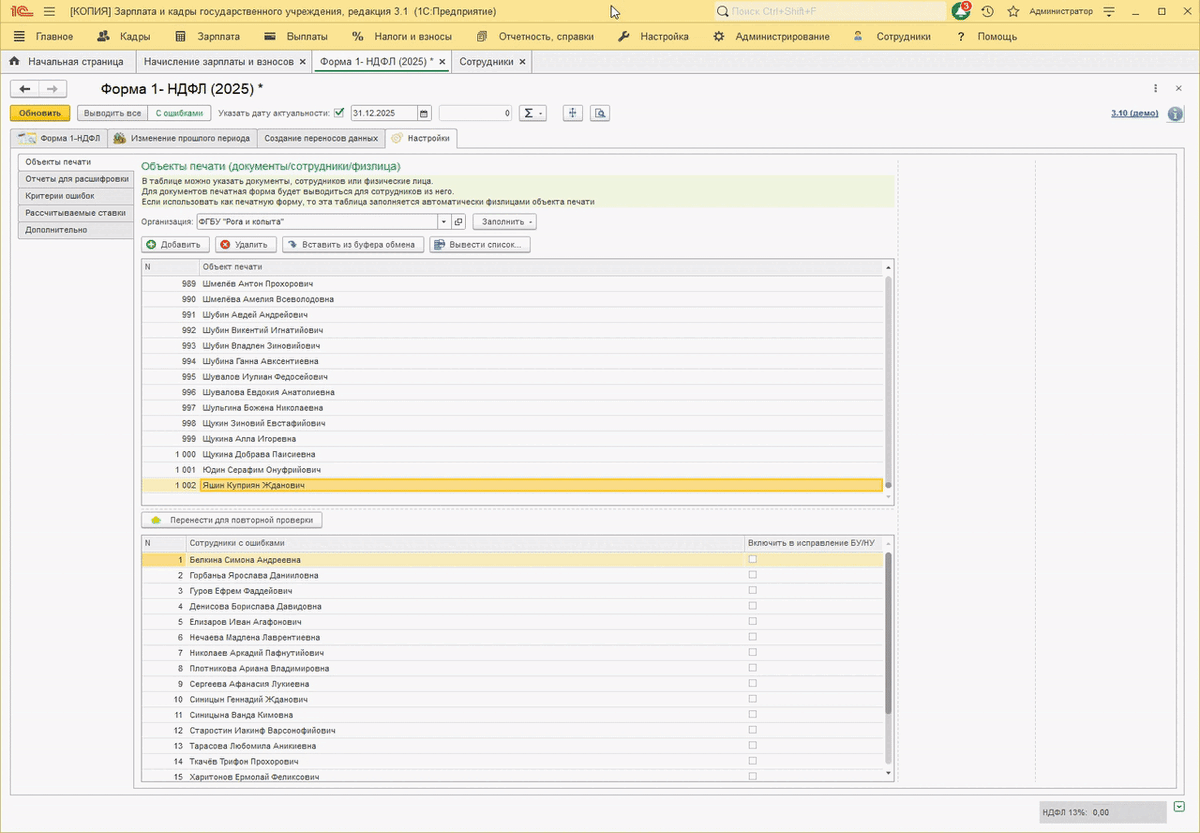Viewport: 1200px width, 833px height.
Task: Expand the Организация dropdown list
Action: point(444,221)
